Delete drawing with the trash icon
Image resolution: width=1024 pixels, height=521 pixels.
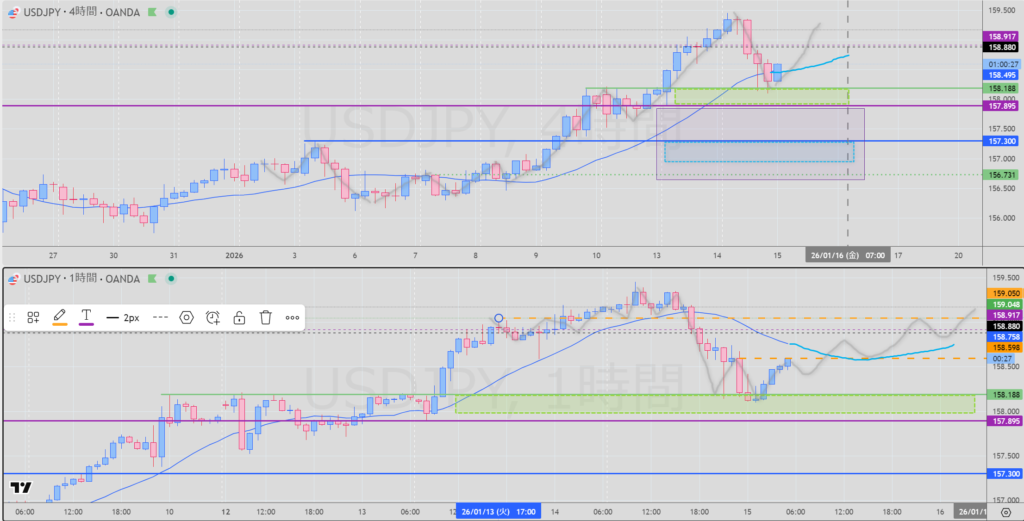(x=266, y=317)
